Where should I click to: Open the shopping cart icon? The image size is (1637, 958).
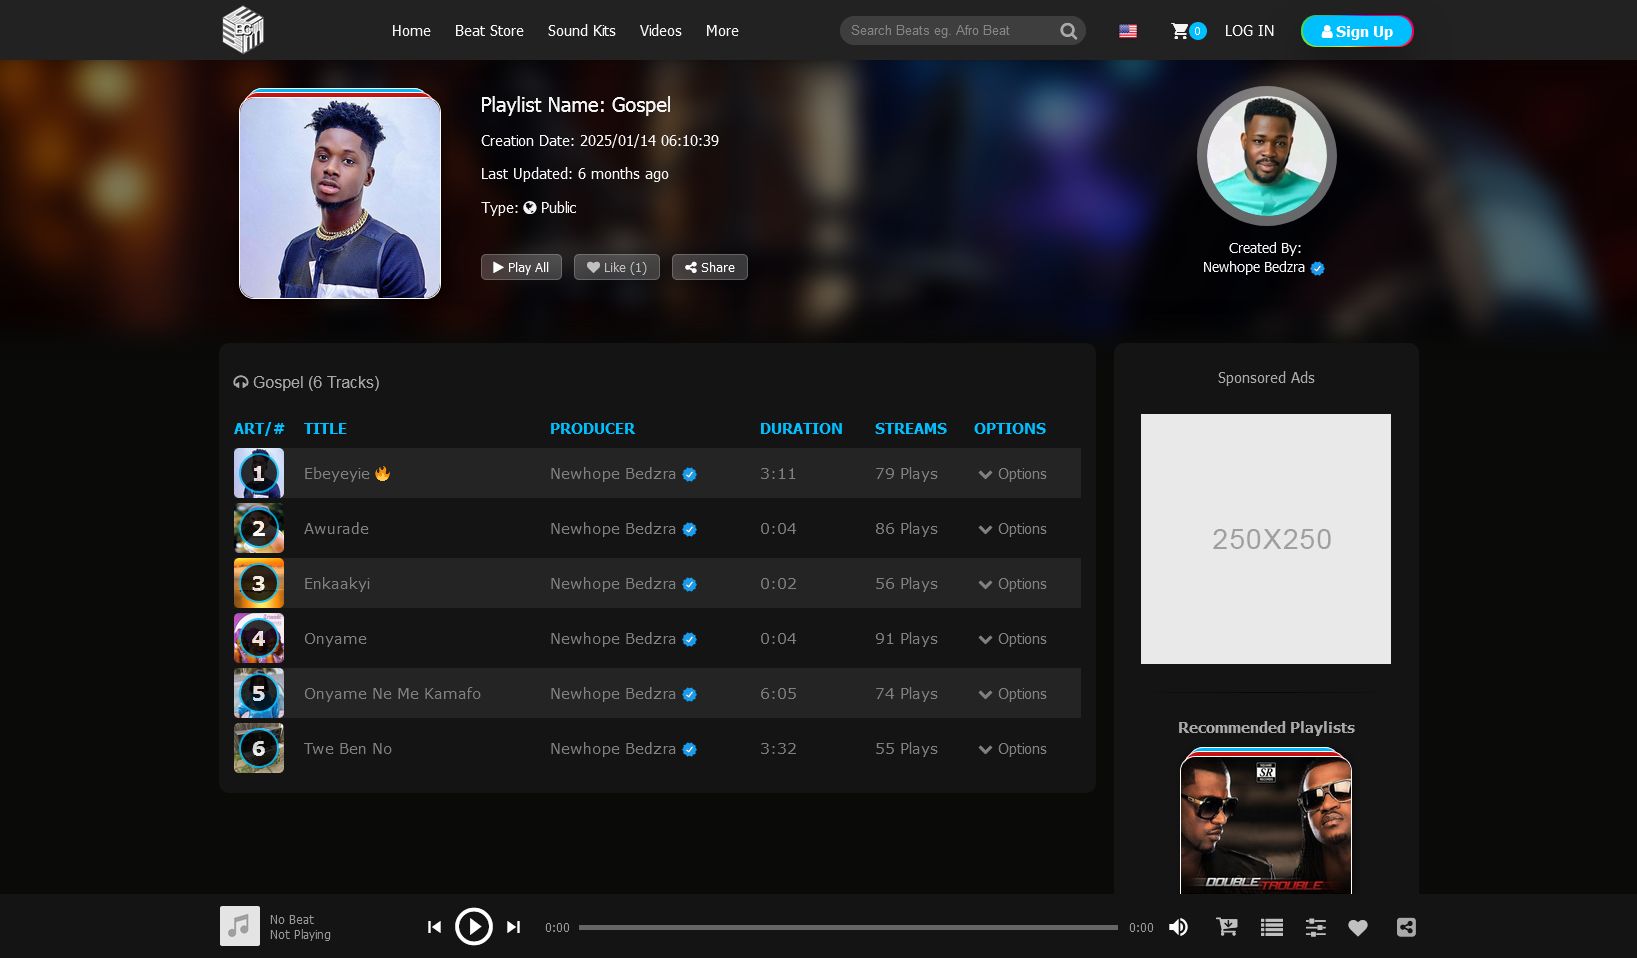(x=1180, y=31)
